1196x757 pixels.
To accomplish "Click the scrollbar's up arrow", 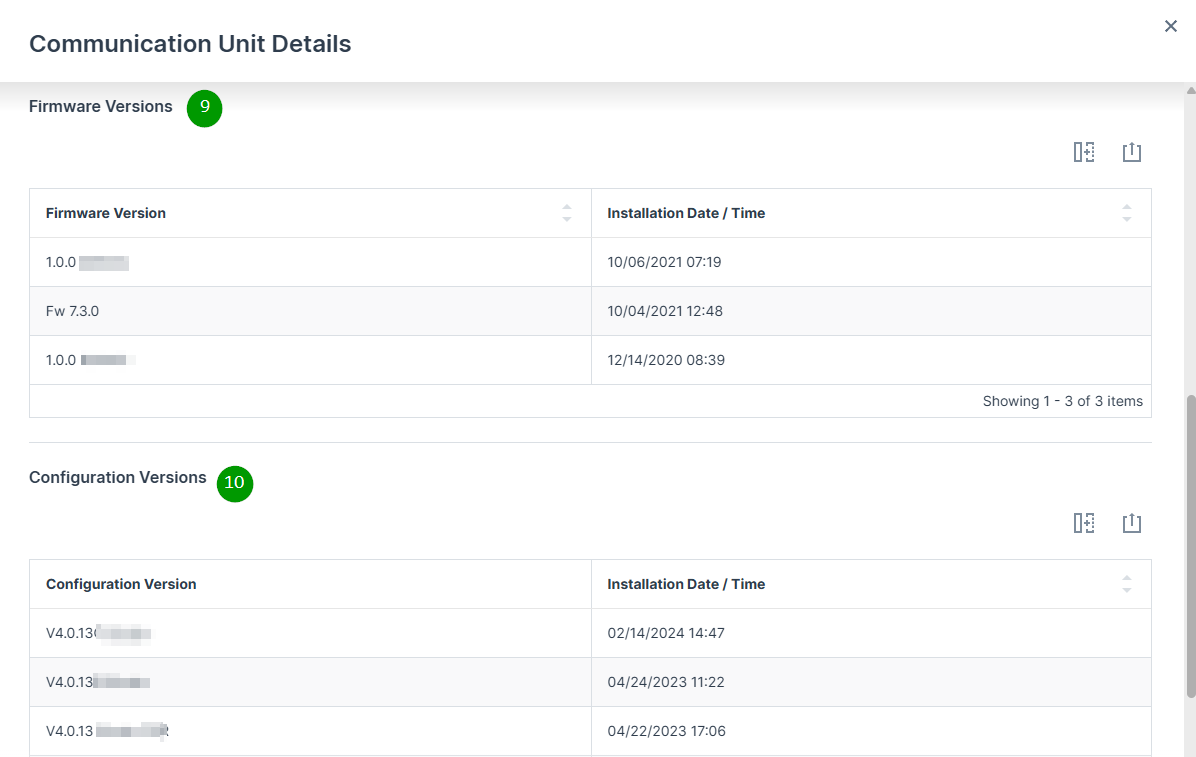I will [1190, 91].
